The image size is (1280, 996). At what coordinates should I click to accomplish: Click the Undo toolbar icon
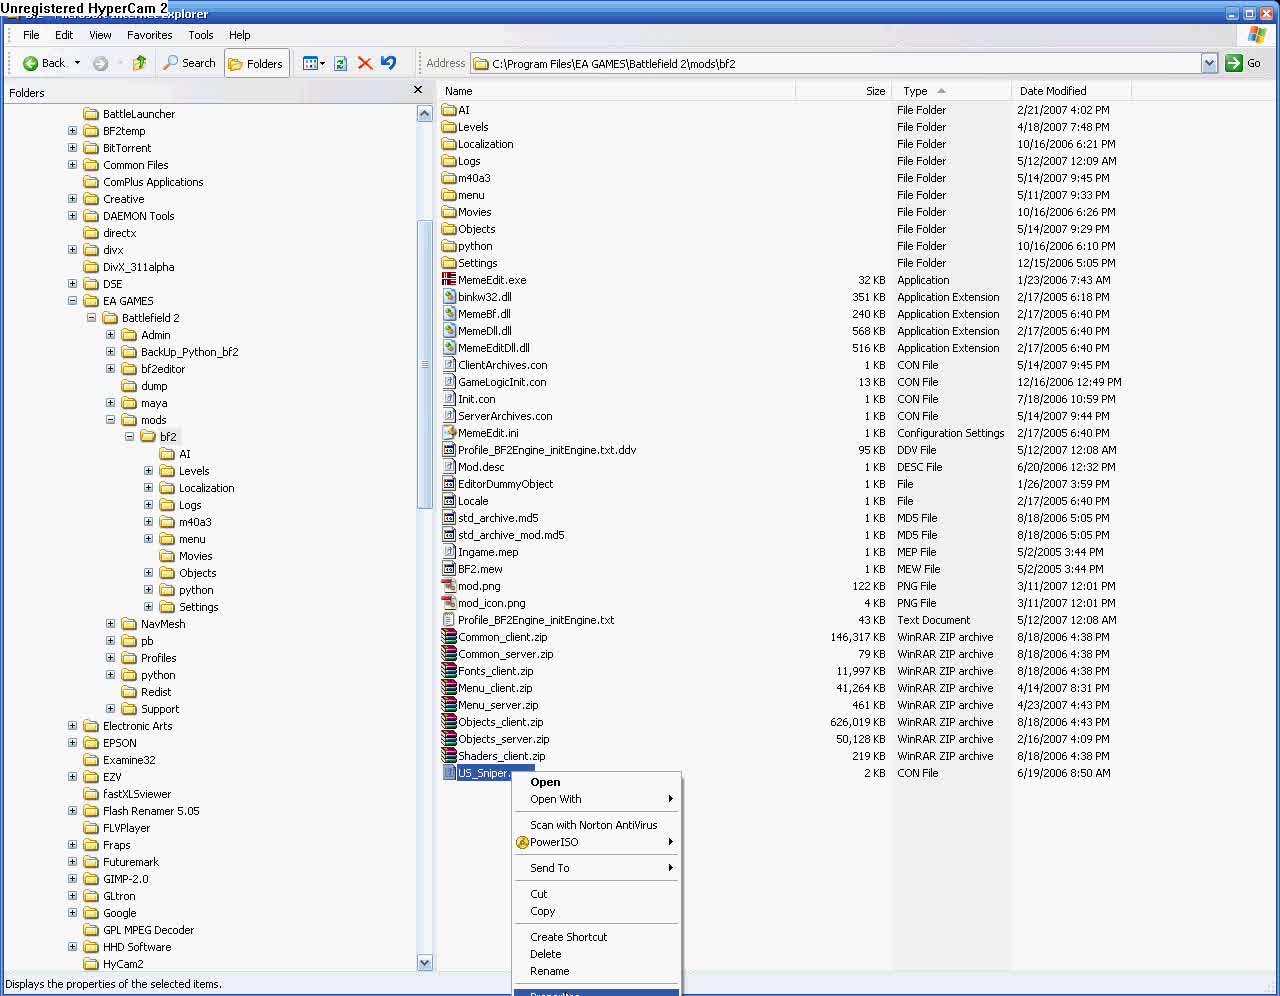click(389, 63)
